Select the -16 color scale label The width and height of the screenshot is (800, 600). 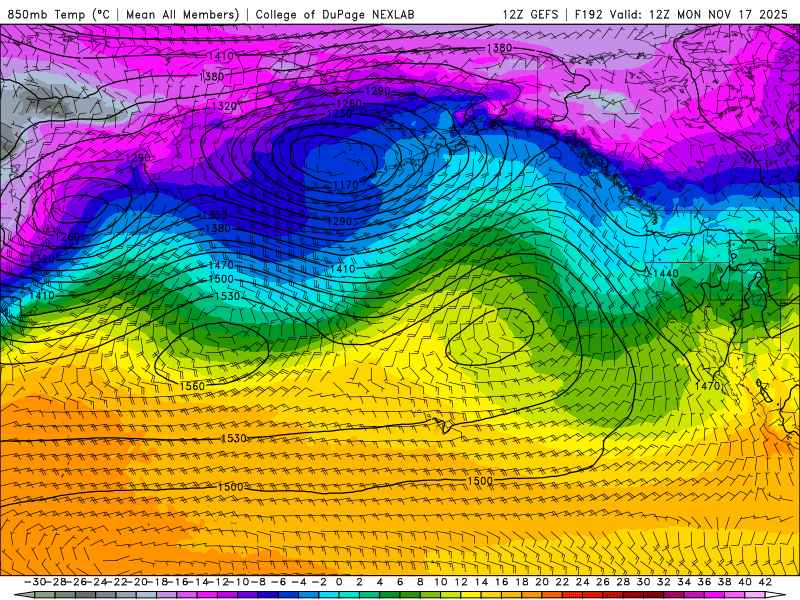click(178, 582)
